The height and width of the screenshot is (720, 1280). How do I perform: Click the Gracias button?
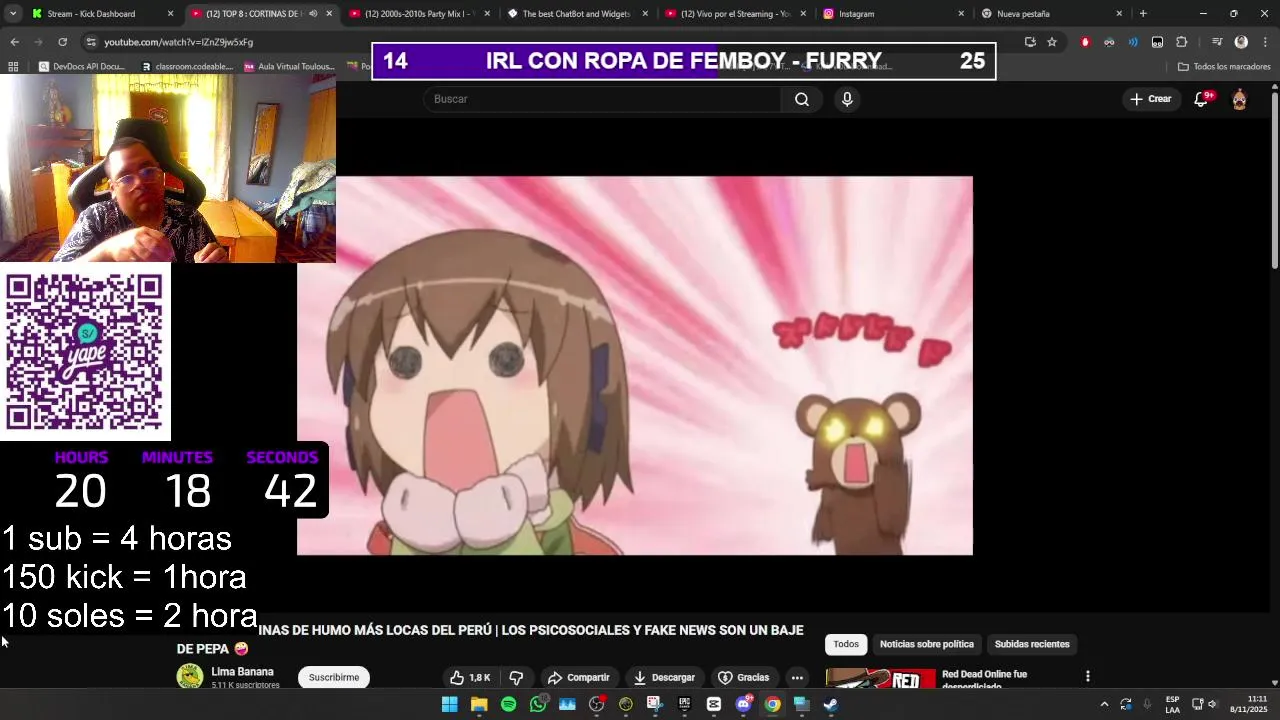coord(744,677)
